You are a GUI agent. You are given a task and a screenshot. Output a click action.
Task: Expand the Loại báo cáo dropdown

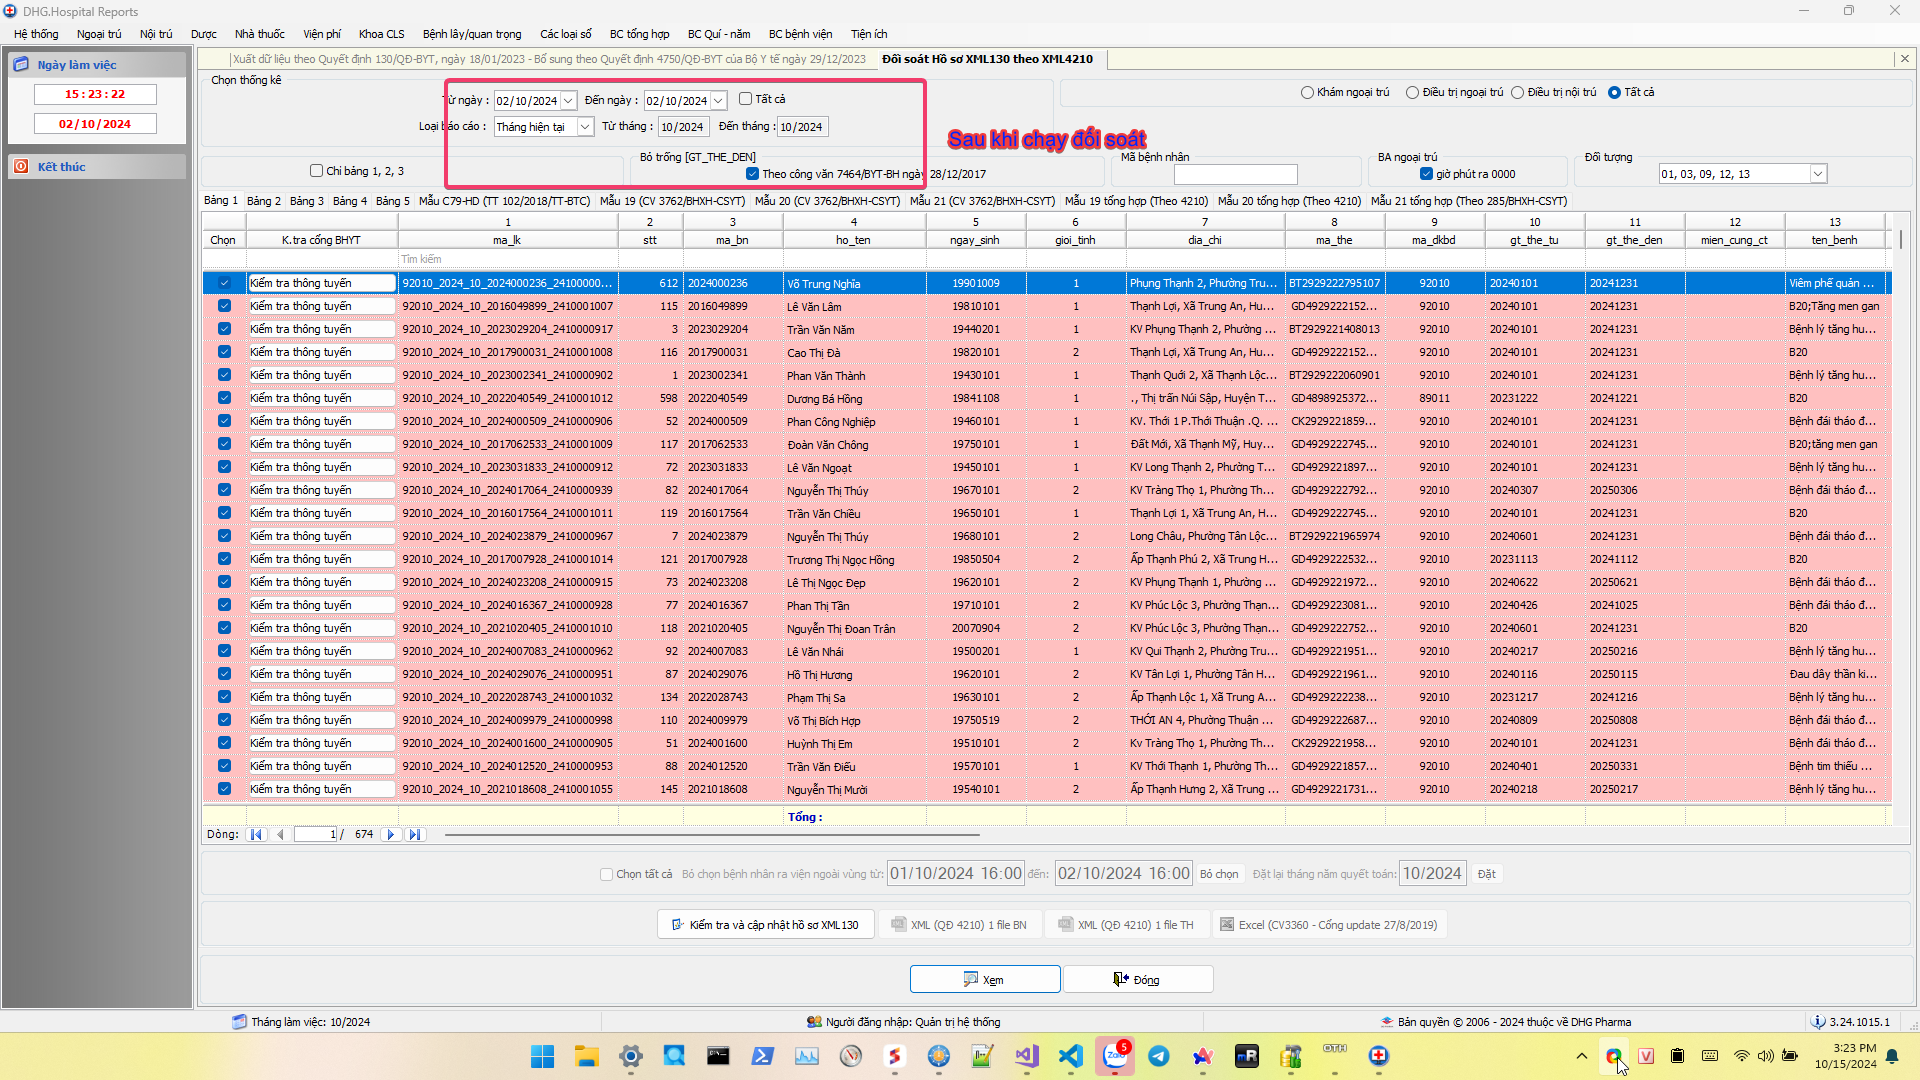click(585, 127)
